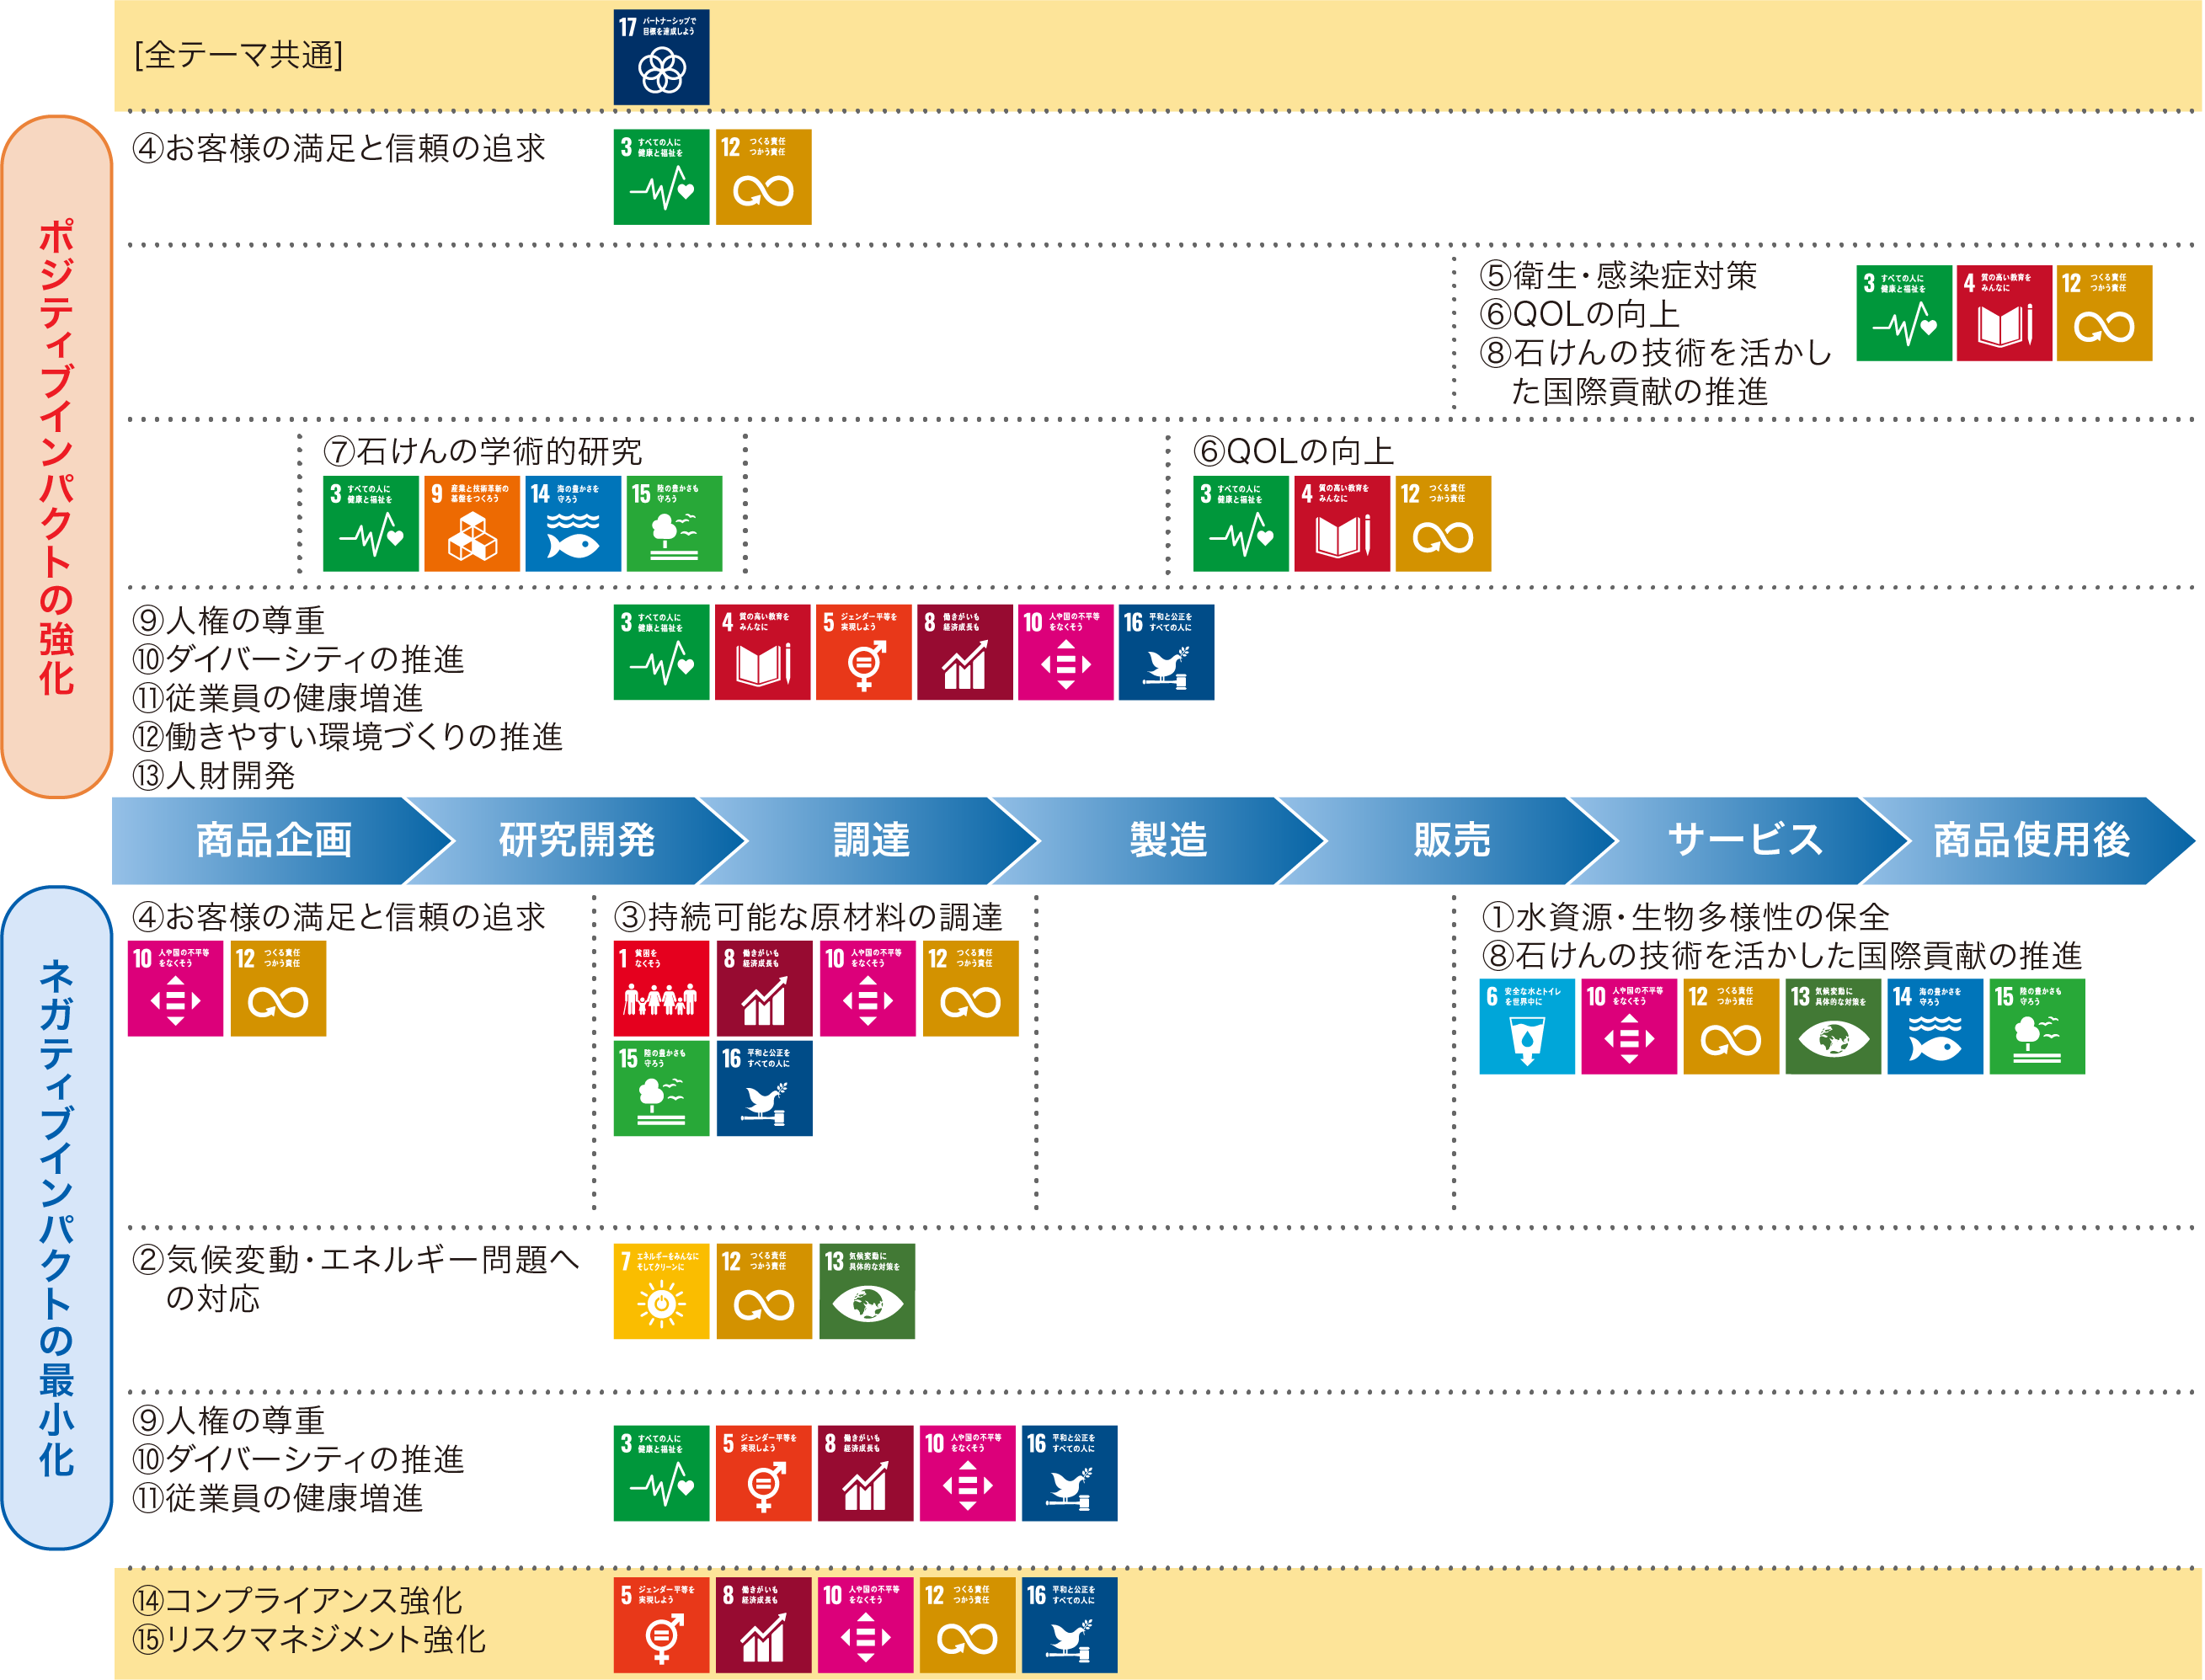Image resolution: width=2205 pixels, height=1680 pixels.
Task: Click SDG 3 icon beside top ④お客様の満足と信頼の追求
Action: point(661,177)
